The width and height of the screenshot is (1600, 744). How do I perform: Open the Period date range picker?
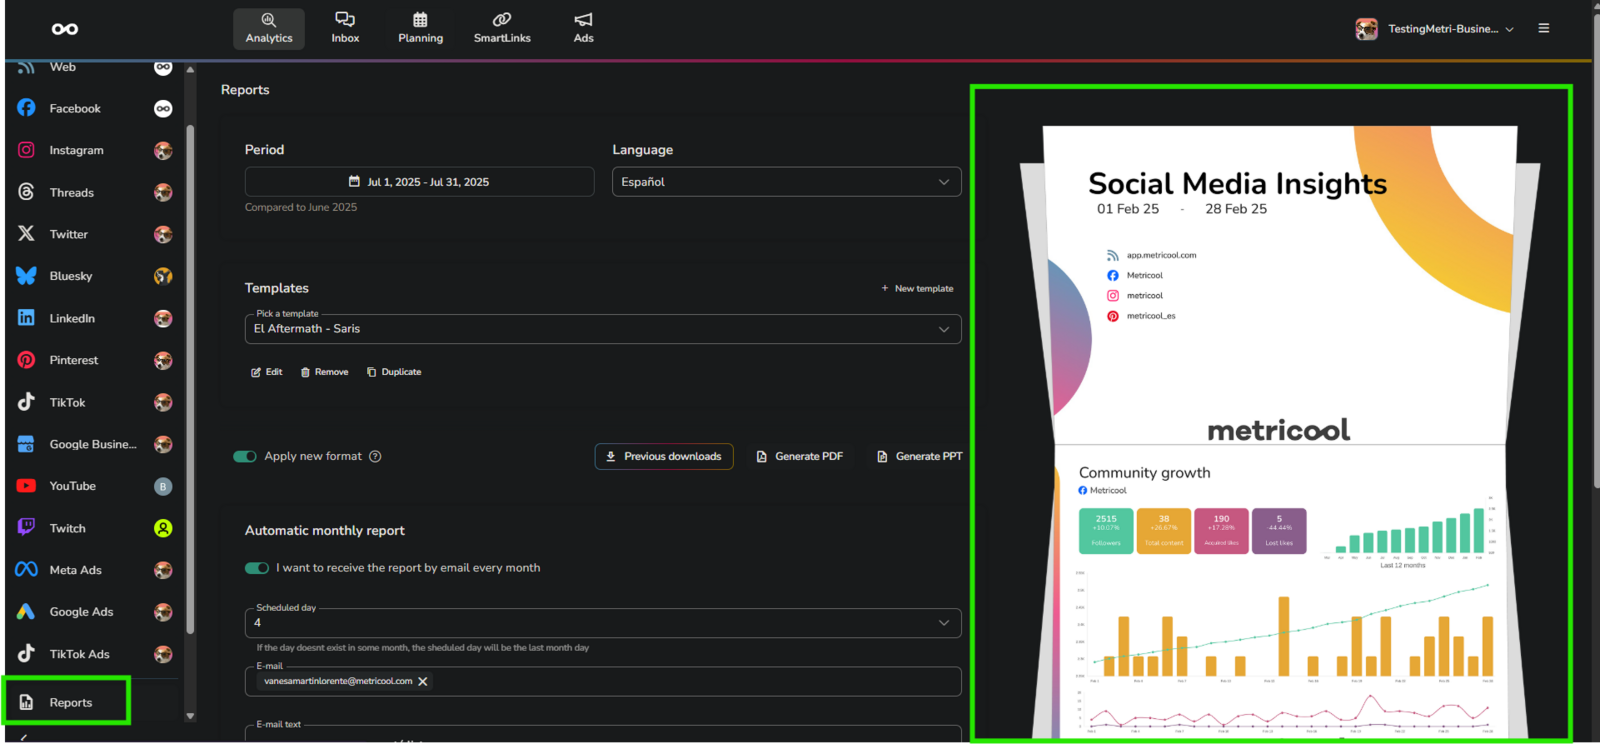pyautogui.click(x=420, y=182)
